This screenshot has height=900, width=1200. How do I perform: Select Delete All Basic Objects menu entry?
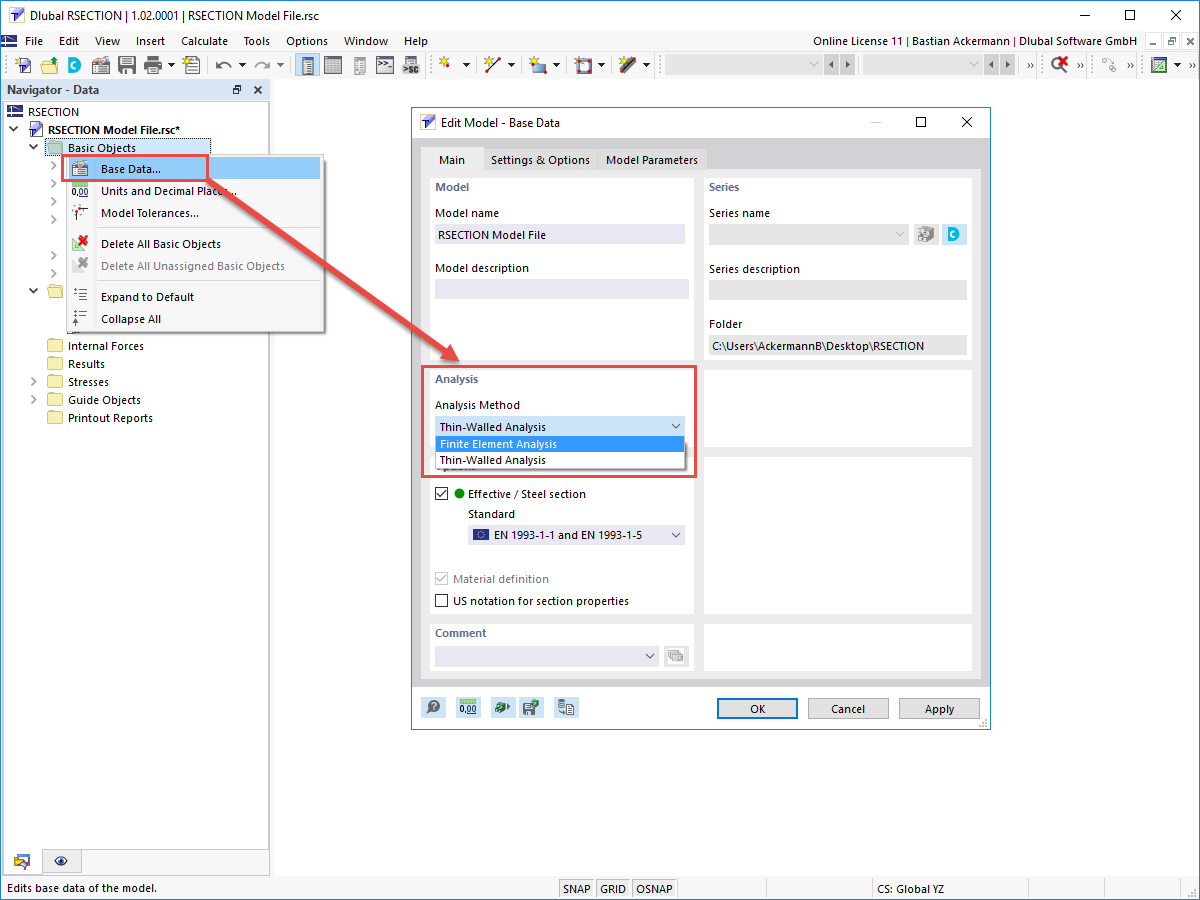195,244
